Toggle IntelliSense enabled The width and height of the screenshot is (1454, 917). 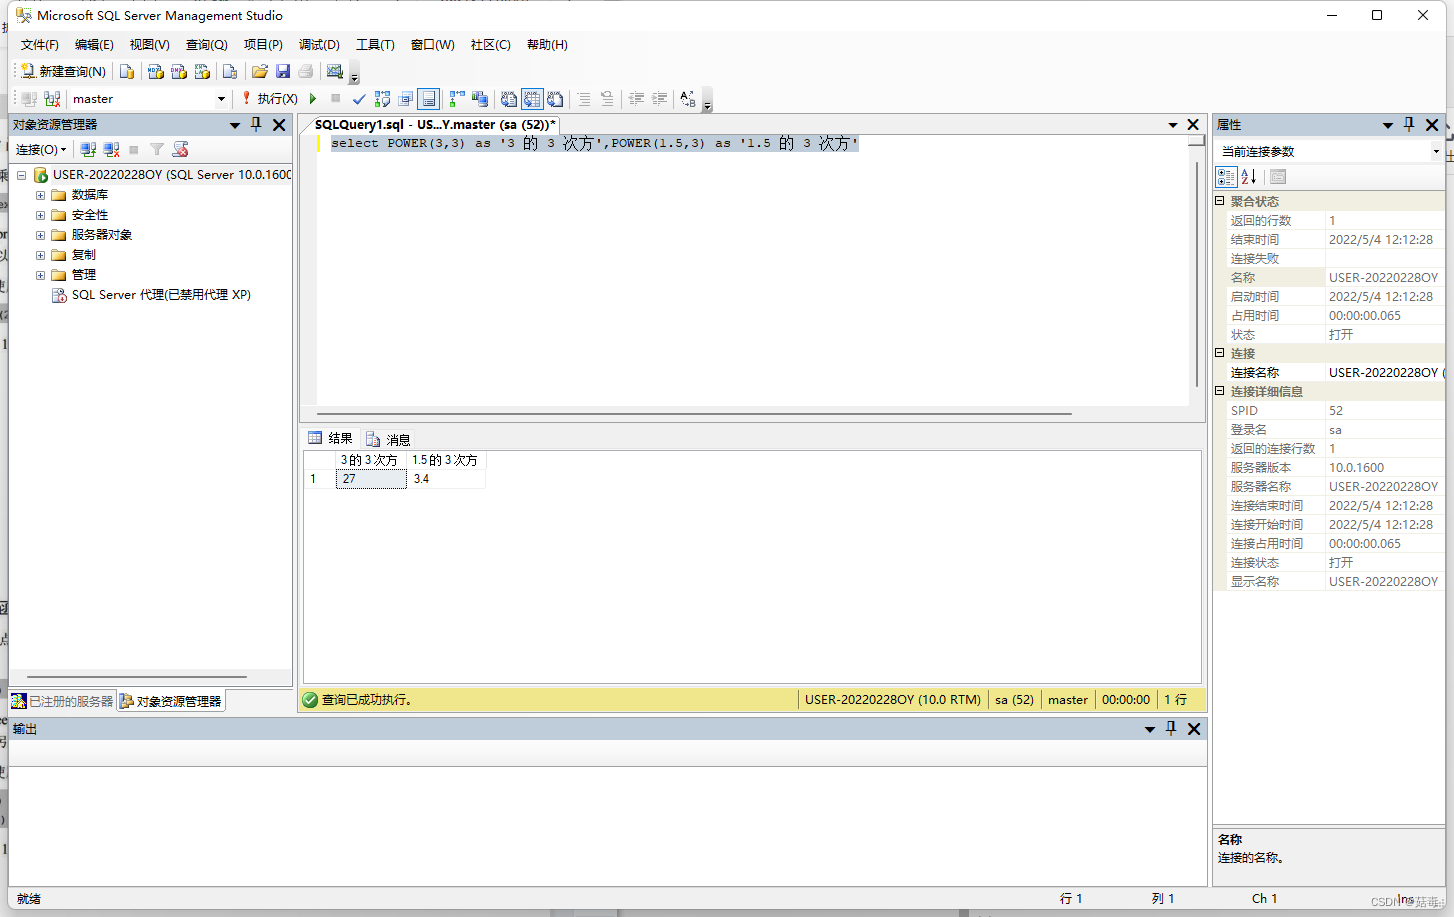tap(428, 99)
